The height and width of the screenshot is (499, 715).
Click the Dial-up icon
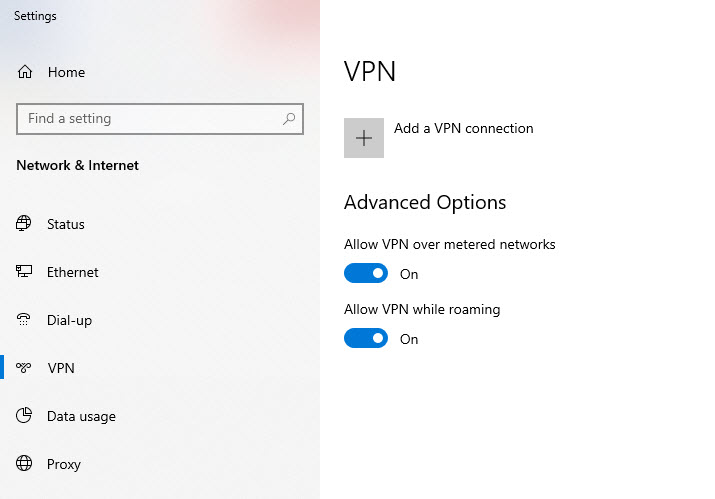pos(25,320)
